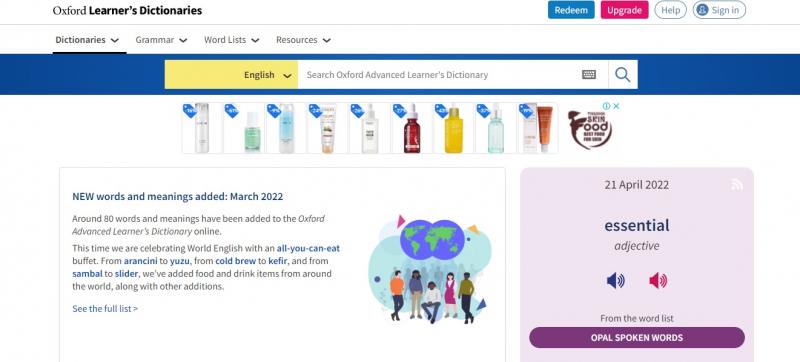This screenshot has width=800, height=362.
Task: Click the ad info icon
Action: point(606,106)
